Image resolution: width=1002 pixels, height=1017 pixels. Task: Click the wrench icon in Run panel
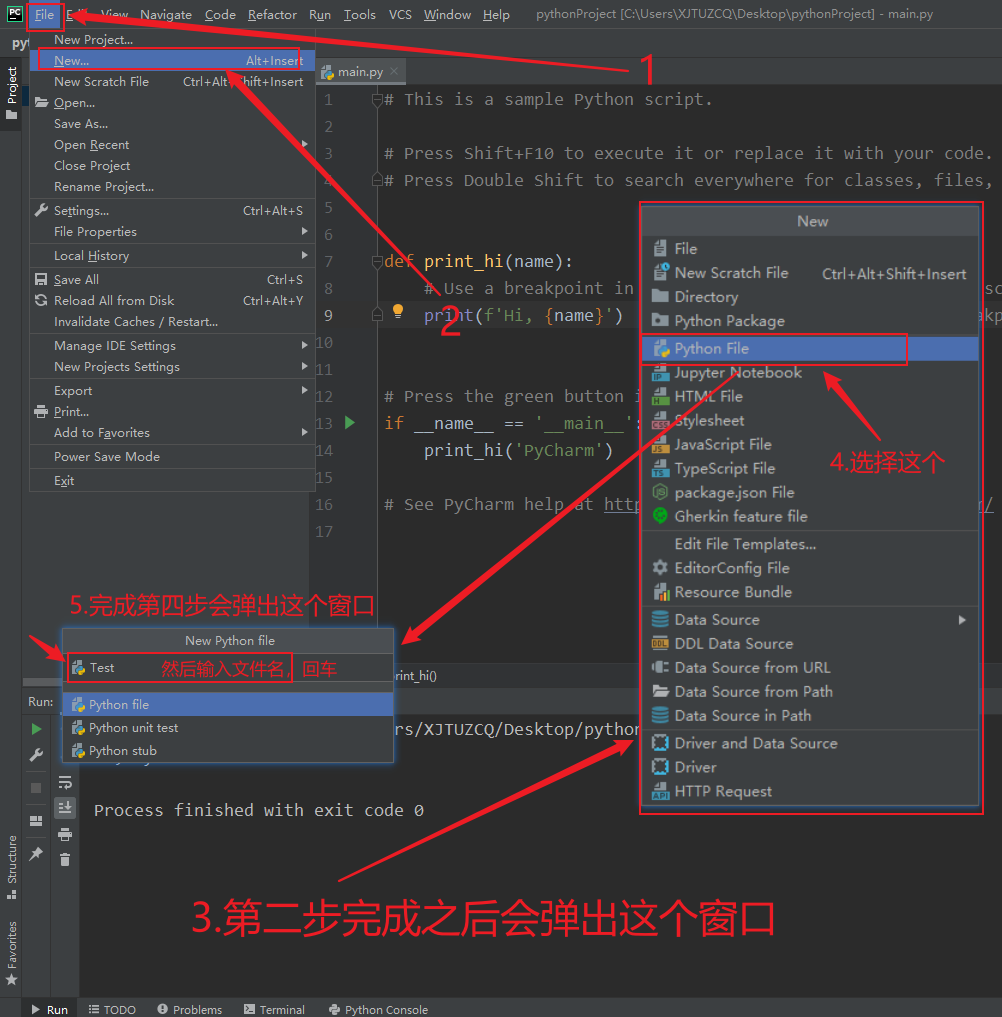point(36,755)
